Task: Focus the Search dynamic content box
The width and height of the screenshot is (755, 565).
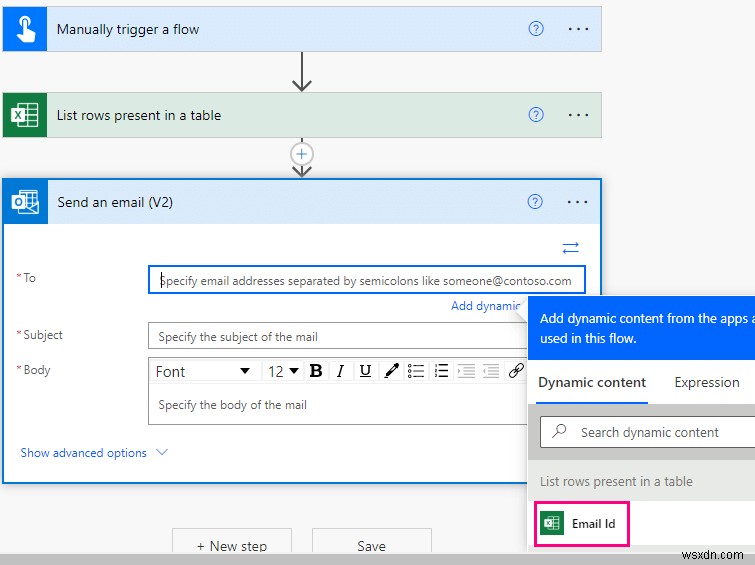Action: [x=648, y=432]
